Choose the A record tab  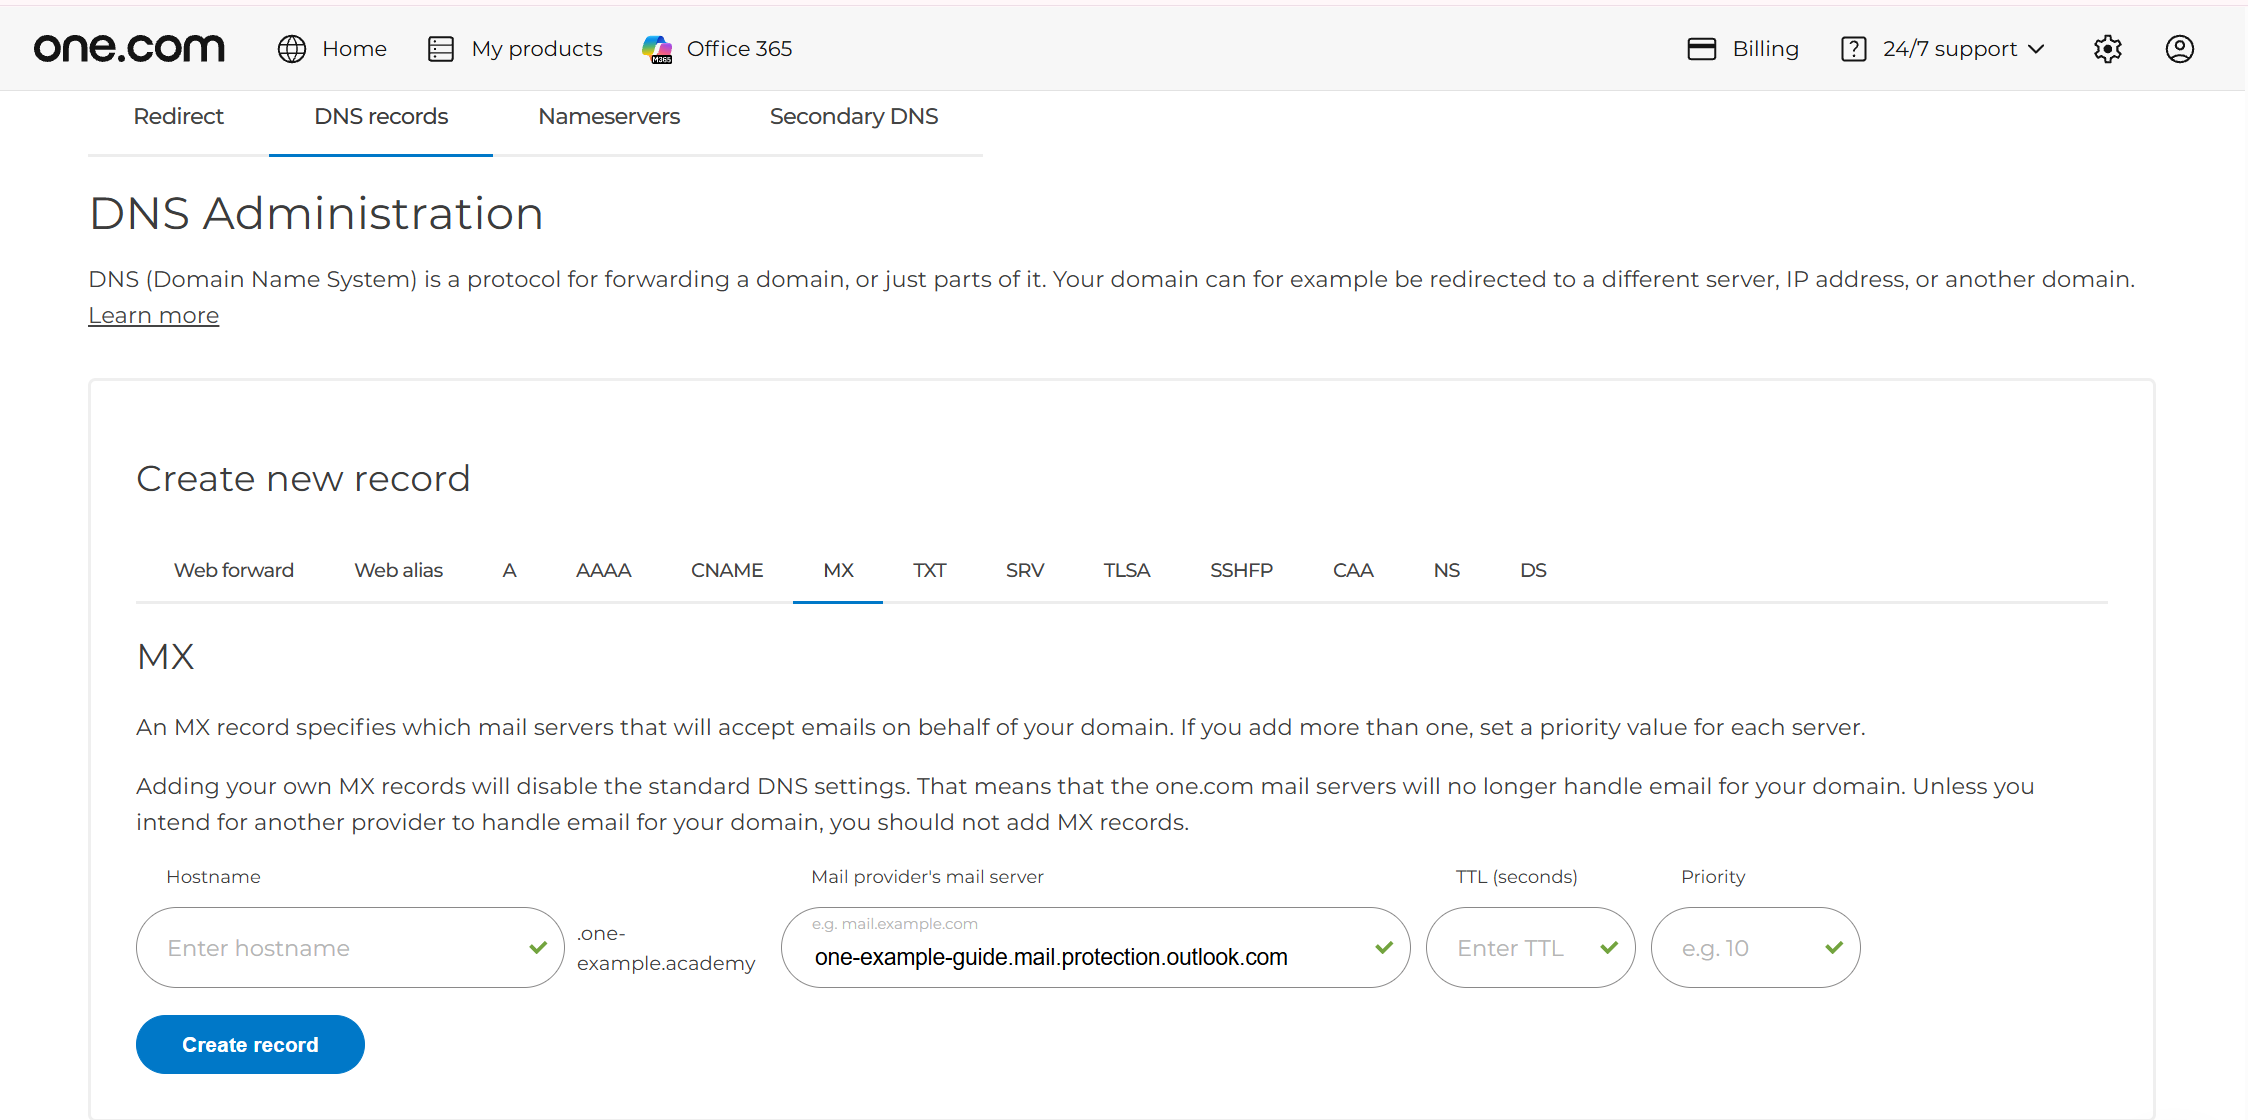509,570
